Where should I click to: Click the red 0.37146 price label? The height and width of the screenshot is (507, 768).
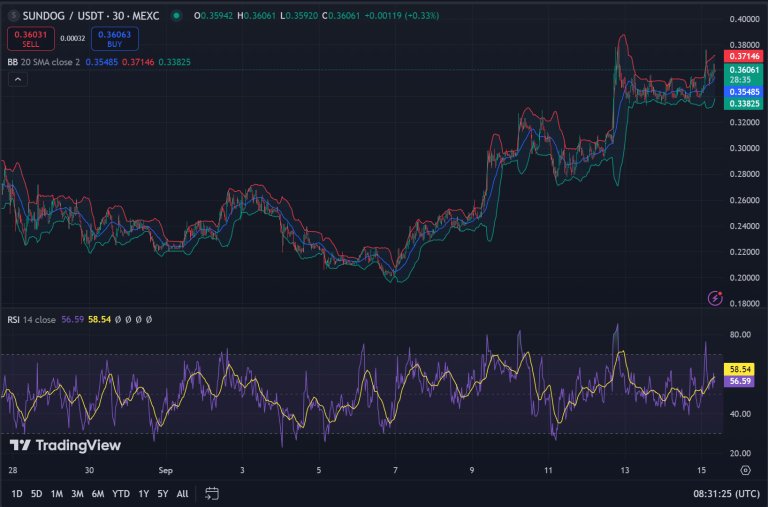[743, 59]
